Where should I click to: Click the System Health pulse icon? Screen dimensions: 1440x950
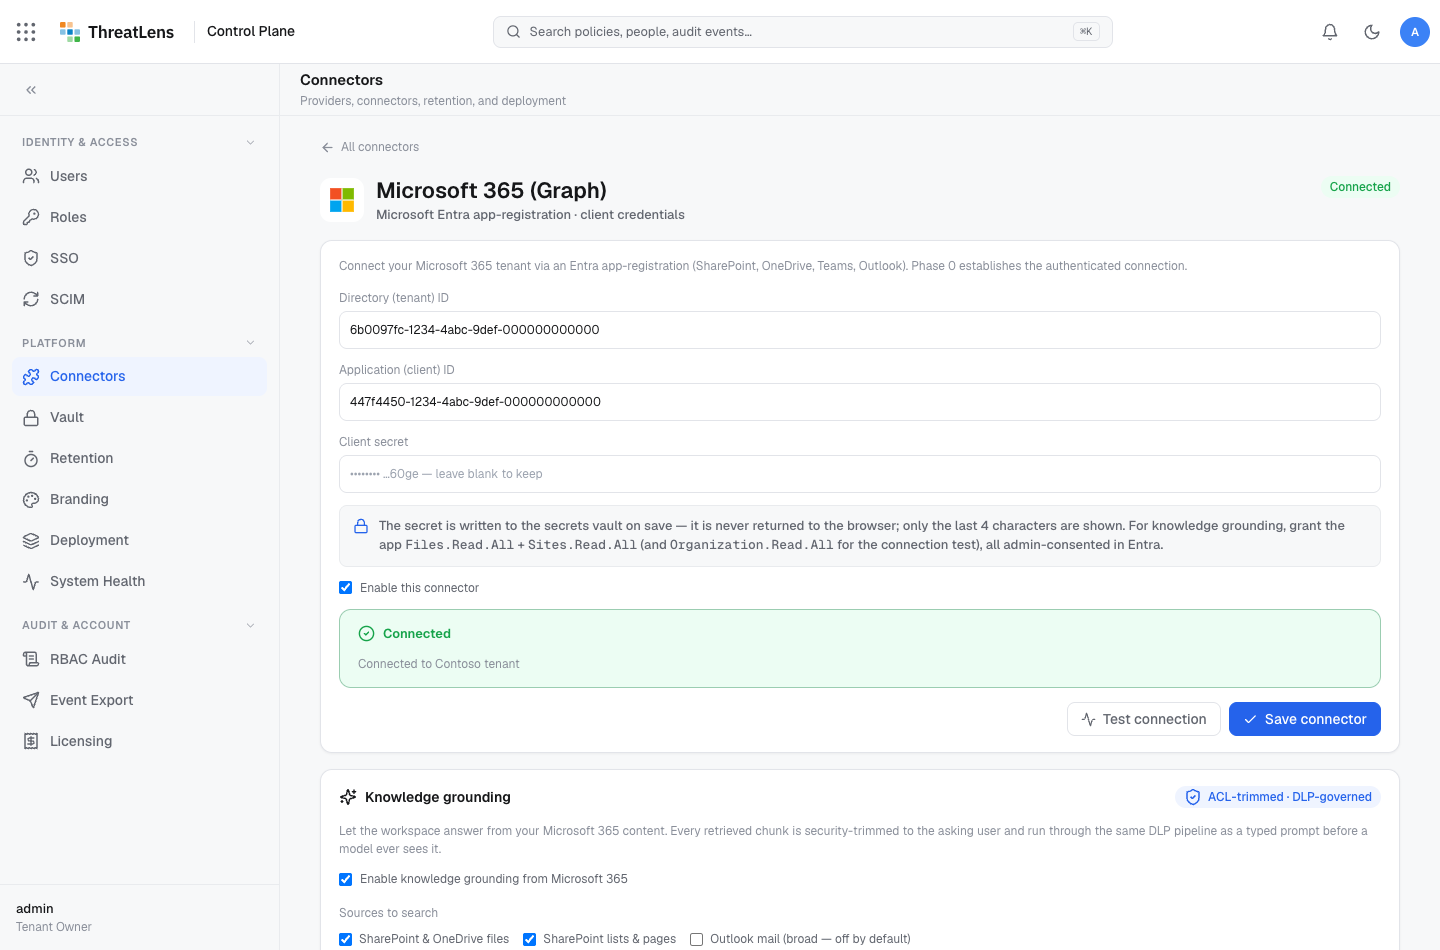[x=31, y=582]
